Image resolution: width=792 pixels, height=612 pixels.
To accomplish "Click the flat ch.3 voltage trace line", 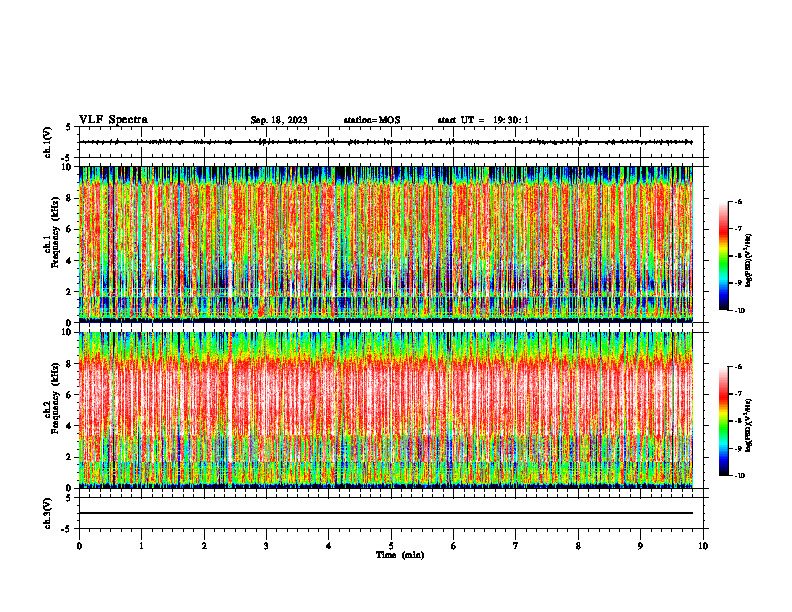I will click(386, 513).
